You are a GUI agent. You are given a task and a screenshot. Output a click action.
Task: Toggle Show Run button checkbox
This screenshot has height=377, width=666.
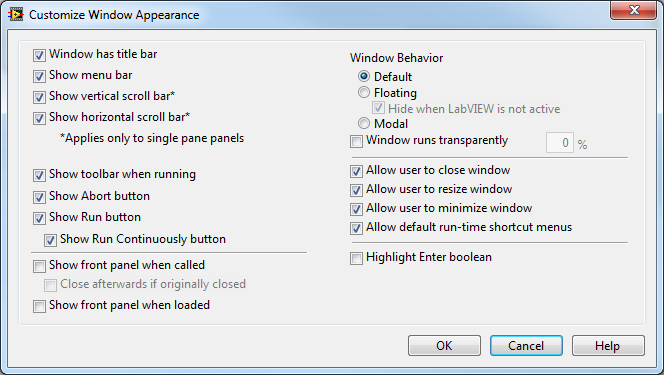coord(40,218)
